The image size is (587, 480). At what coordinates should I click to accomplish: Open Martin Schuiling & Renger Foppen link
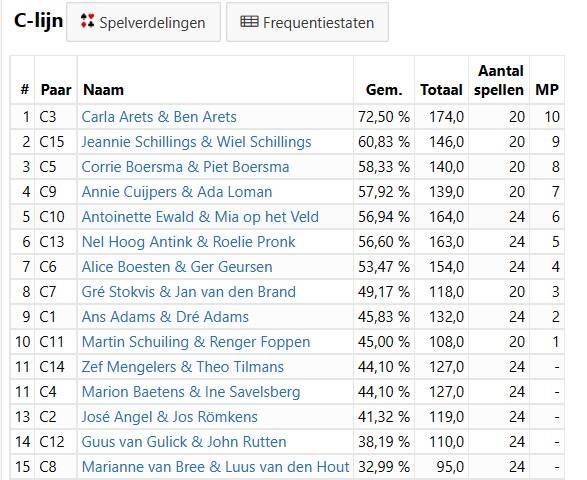[196, 342]
